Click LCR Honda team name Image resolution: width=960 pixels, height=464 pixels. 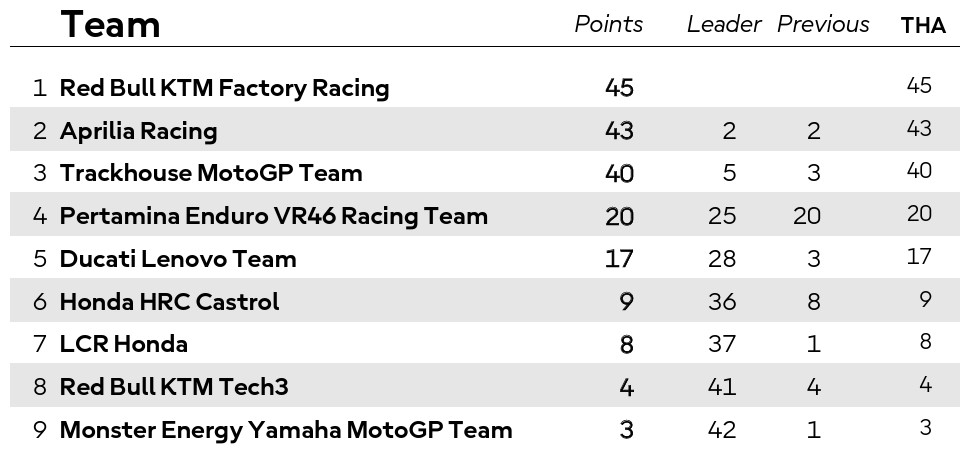coord(123,345)
